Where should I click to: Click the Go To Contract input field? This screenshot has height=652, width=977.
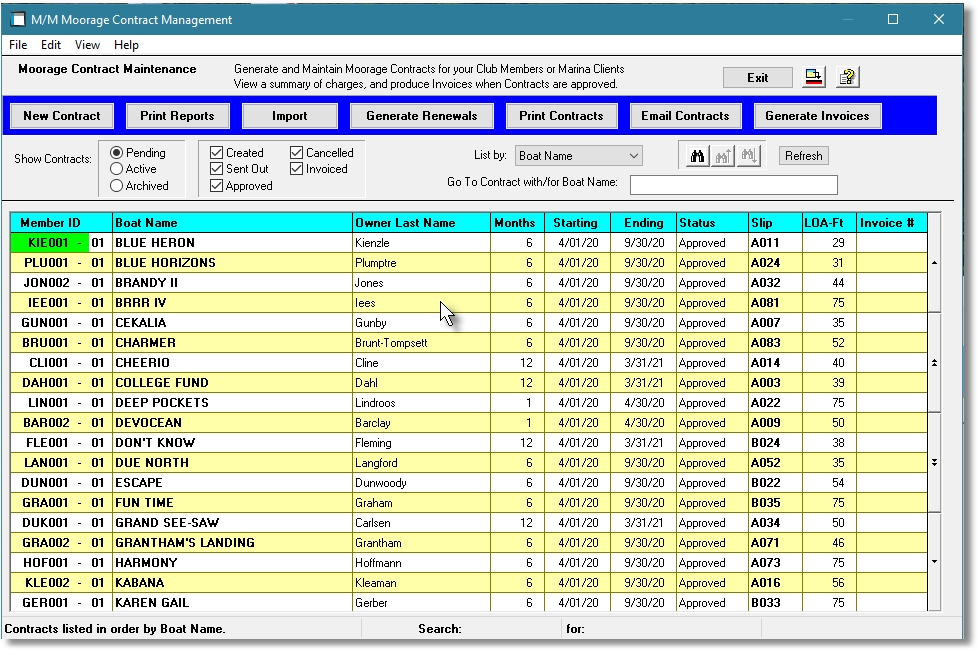(733, 184)
